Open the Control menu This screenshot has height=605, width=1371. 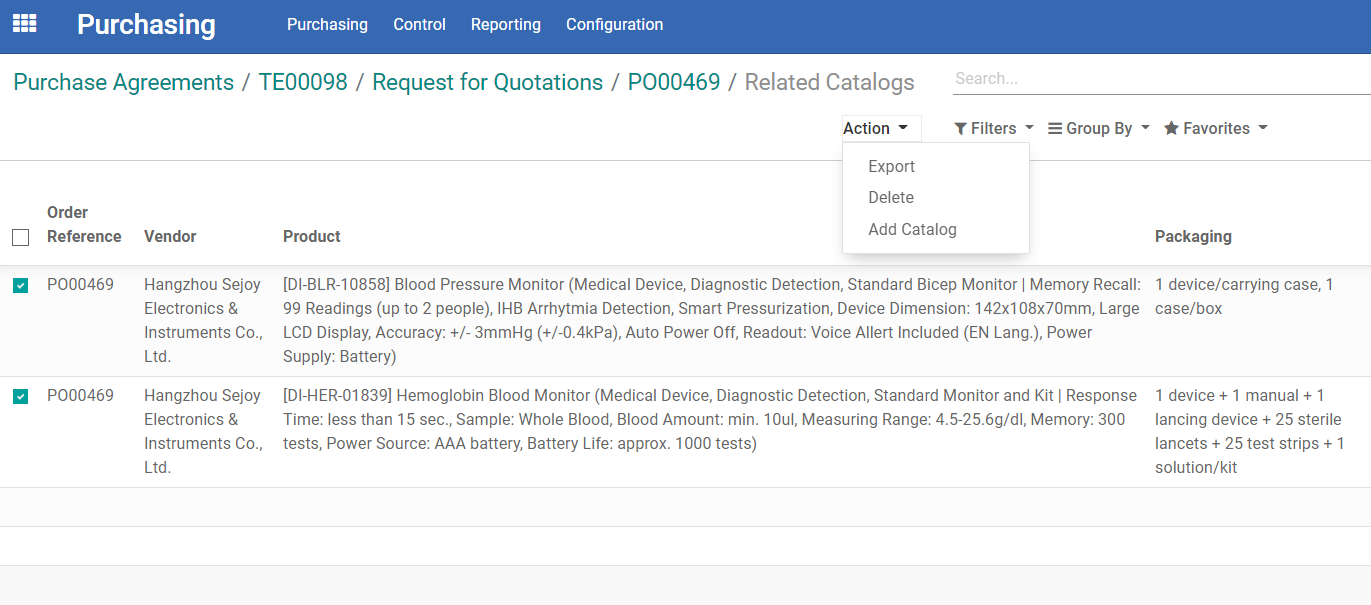419,24
